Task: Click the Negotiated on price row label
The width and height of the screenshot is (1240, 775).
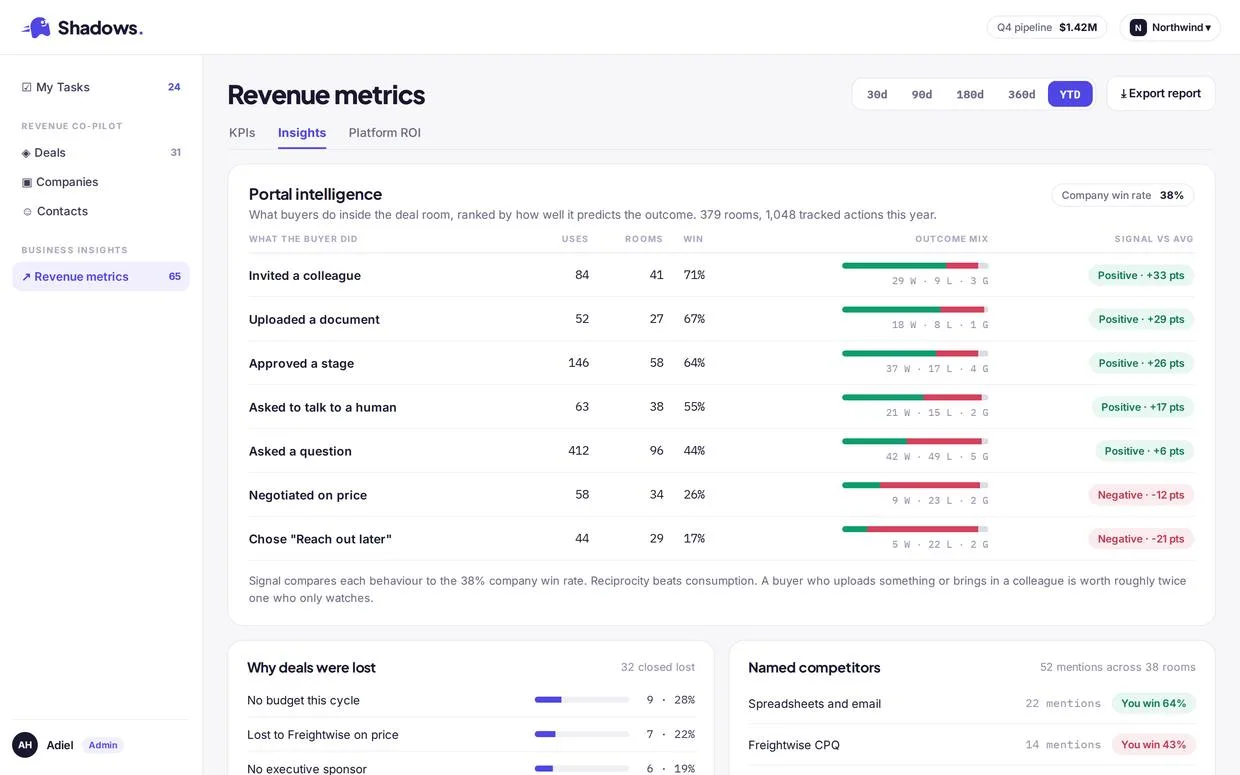Action: 308,495
